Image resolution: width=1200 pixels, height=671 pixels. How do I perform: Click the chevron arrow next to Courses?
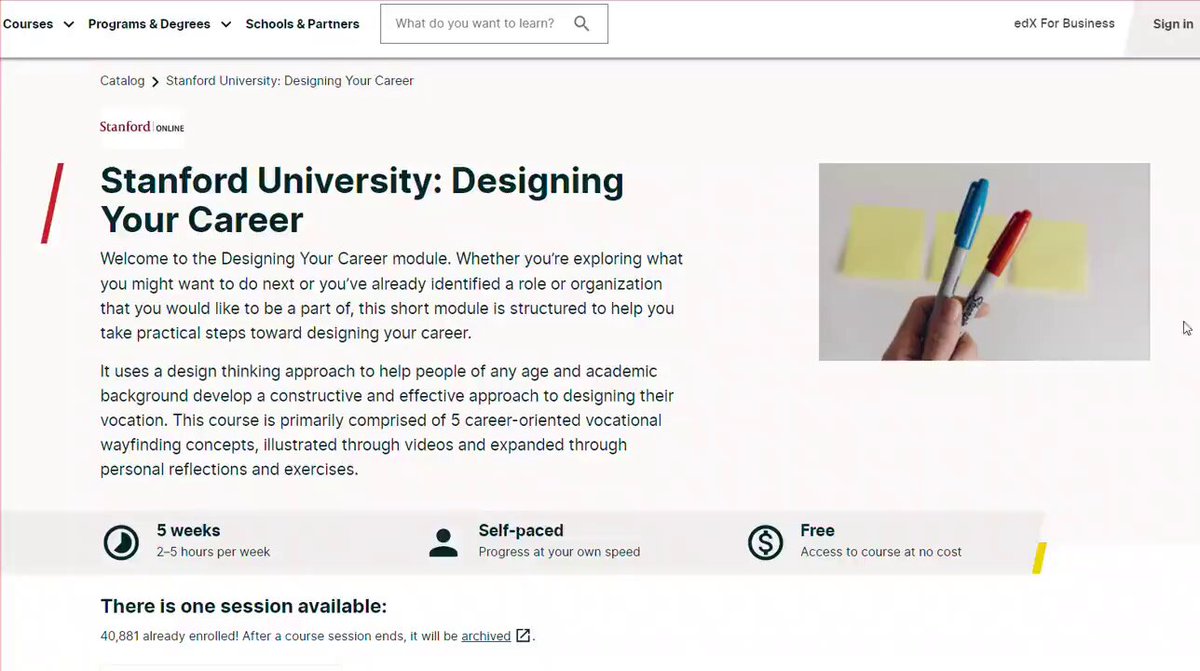point(68,24)
